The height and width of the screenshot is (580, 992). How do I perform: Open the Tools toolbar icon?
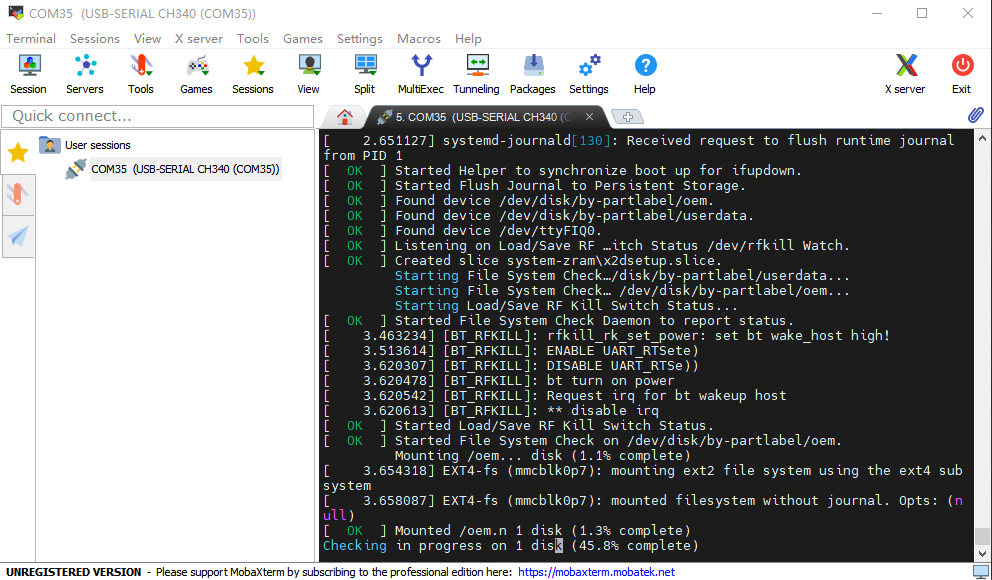click(x=140, y=74)
